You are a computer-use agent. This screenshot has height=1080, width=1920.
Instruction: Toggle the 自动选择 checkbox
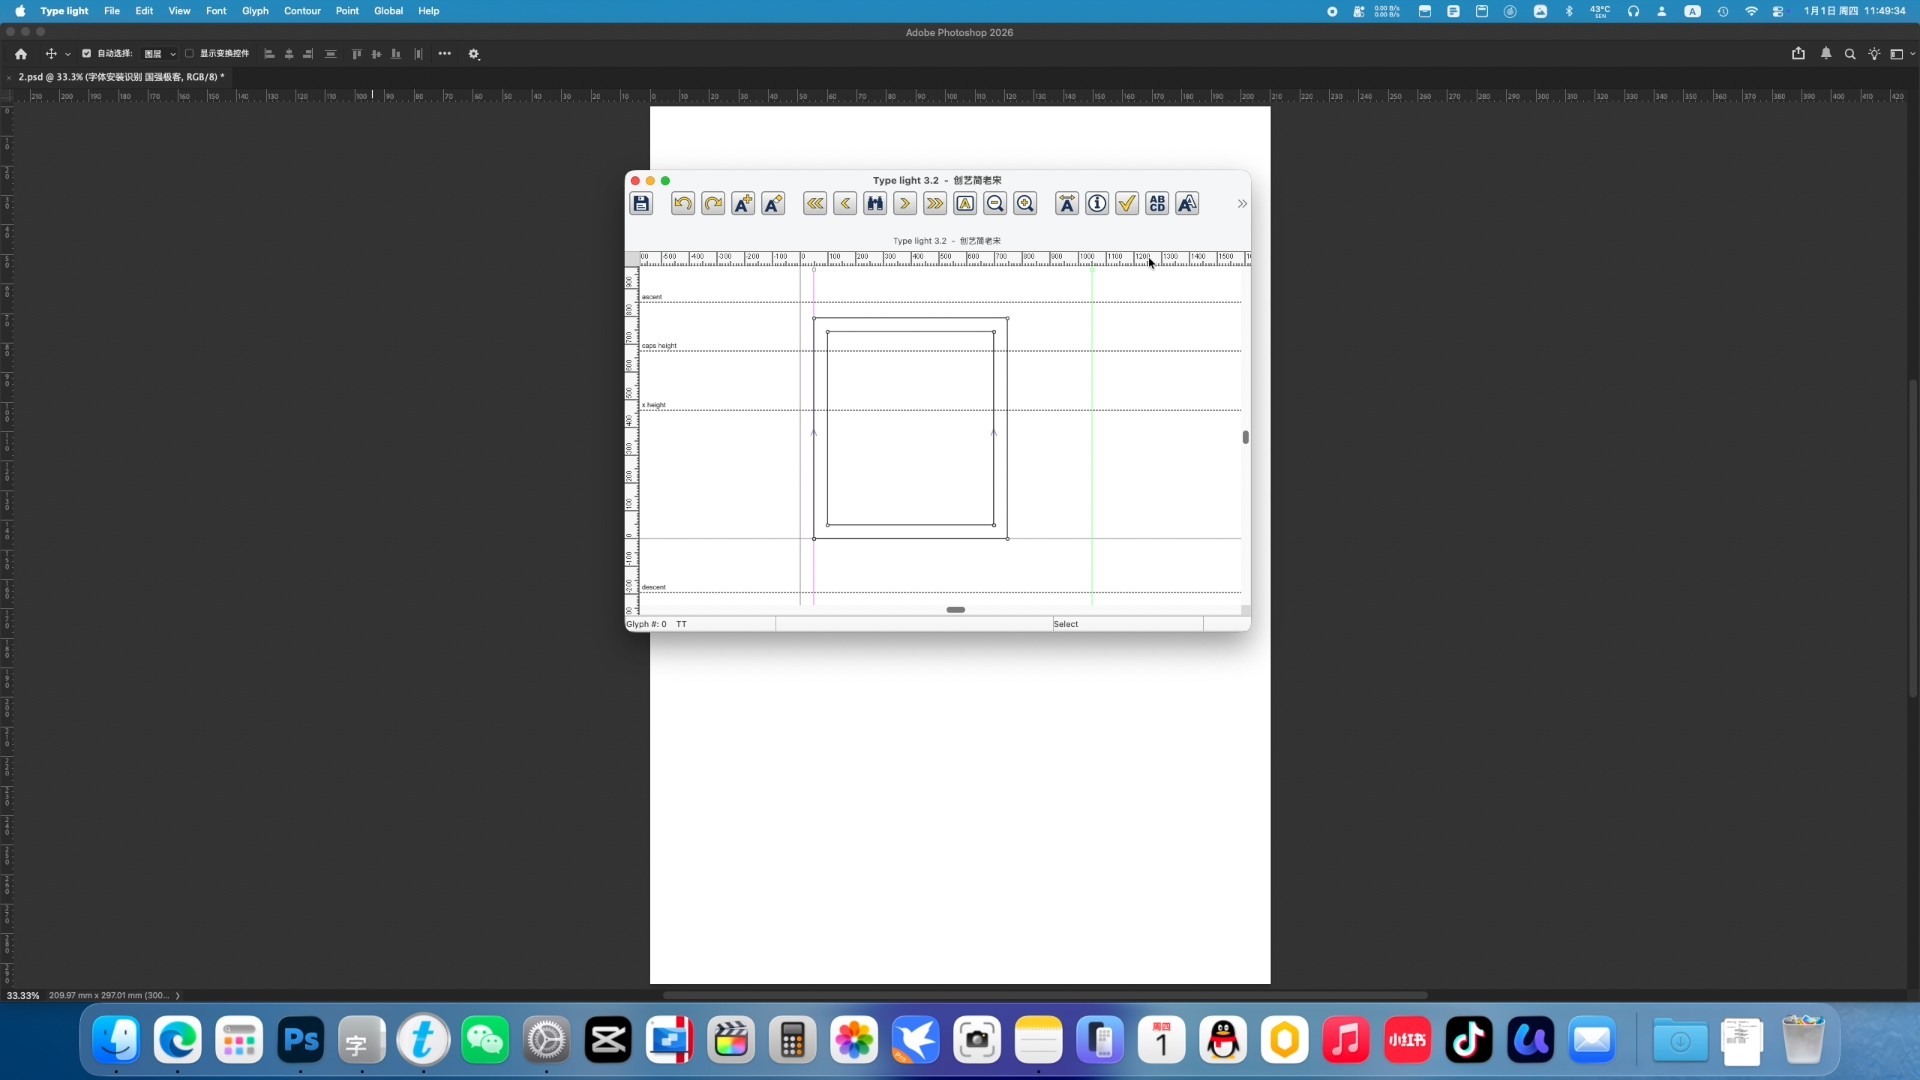point(87,54)
